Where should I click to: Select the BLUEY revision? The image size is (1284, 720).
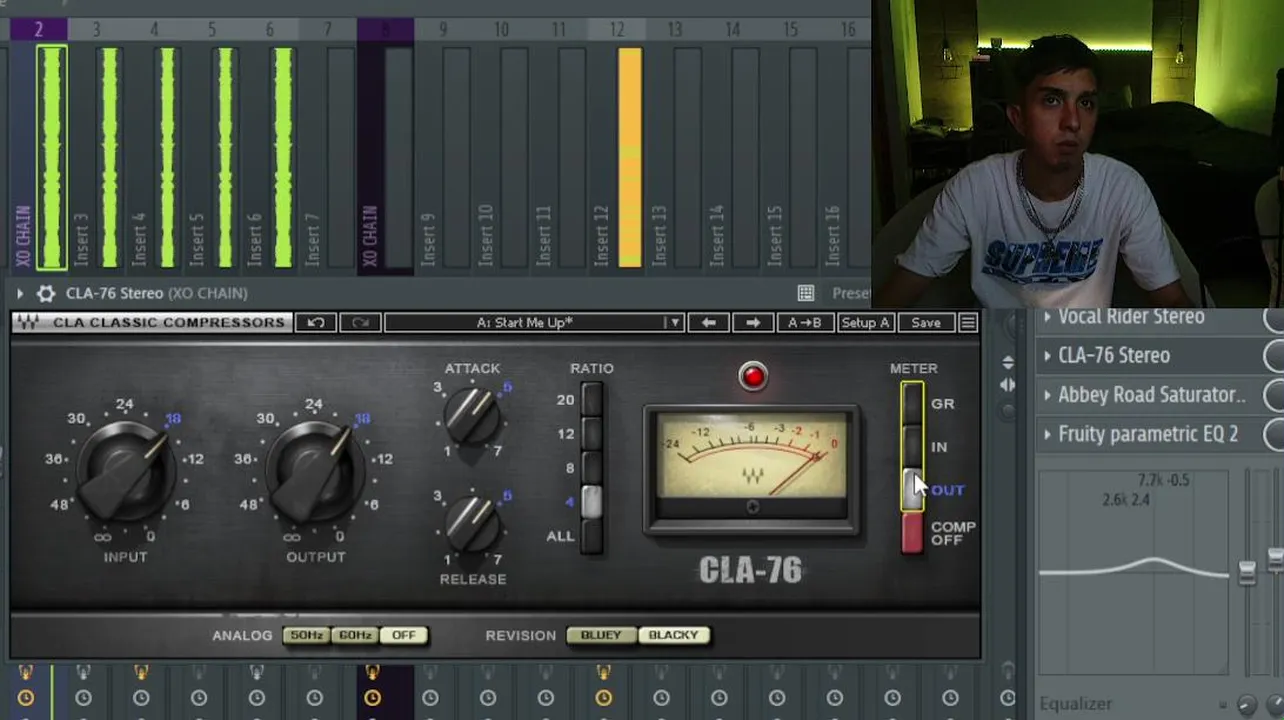(601, 635)
